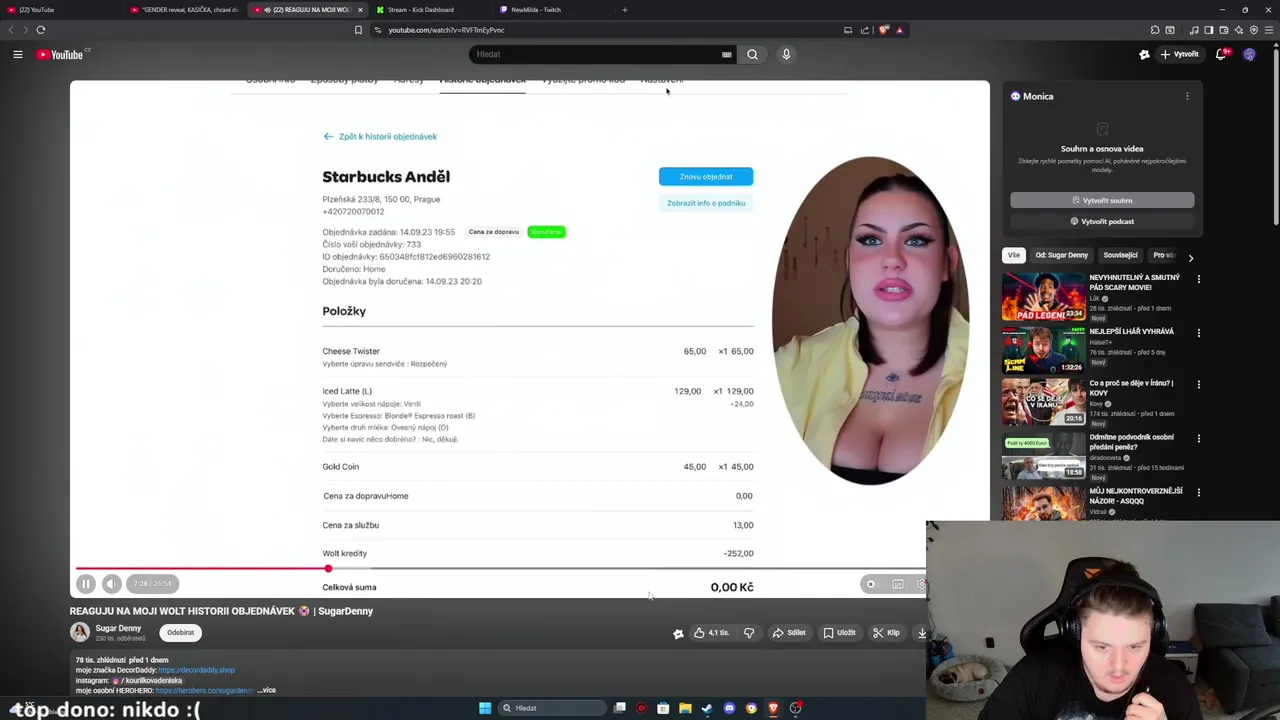Open options for Co a proč se děje video

pyautogui.click(x=1199, y=384)
